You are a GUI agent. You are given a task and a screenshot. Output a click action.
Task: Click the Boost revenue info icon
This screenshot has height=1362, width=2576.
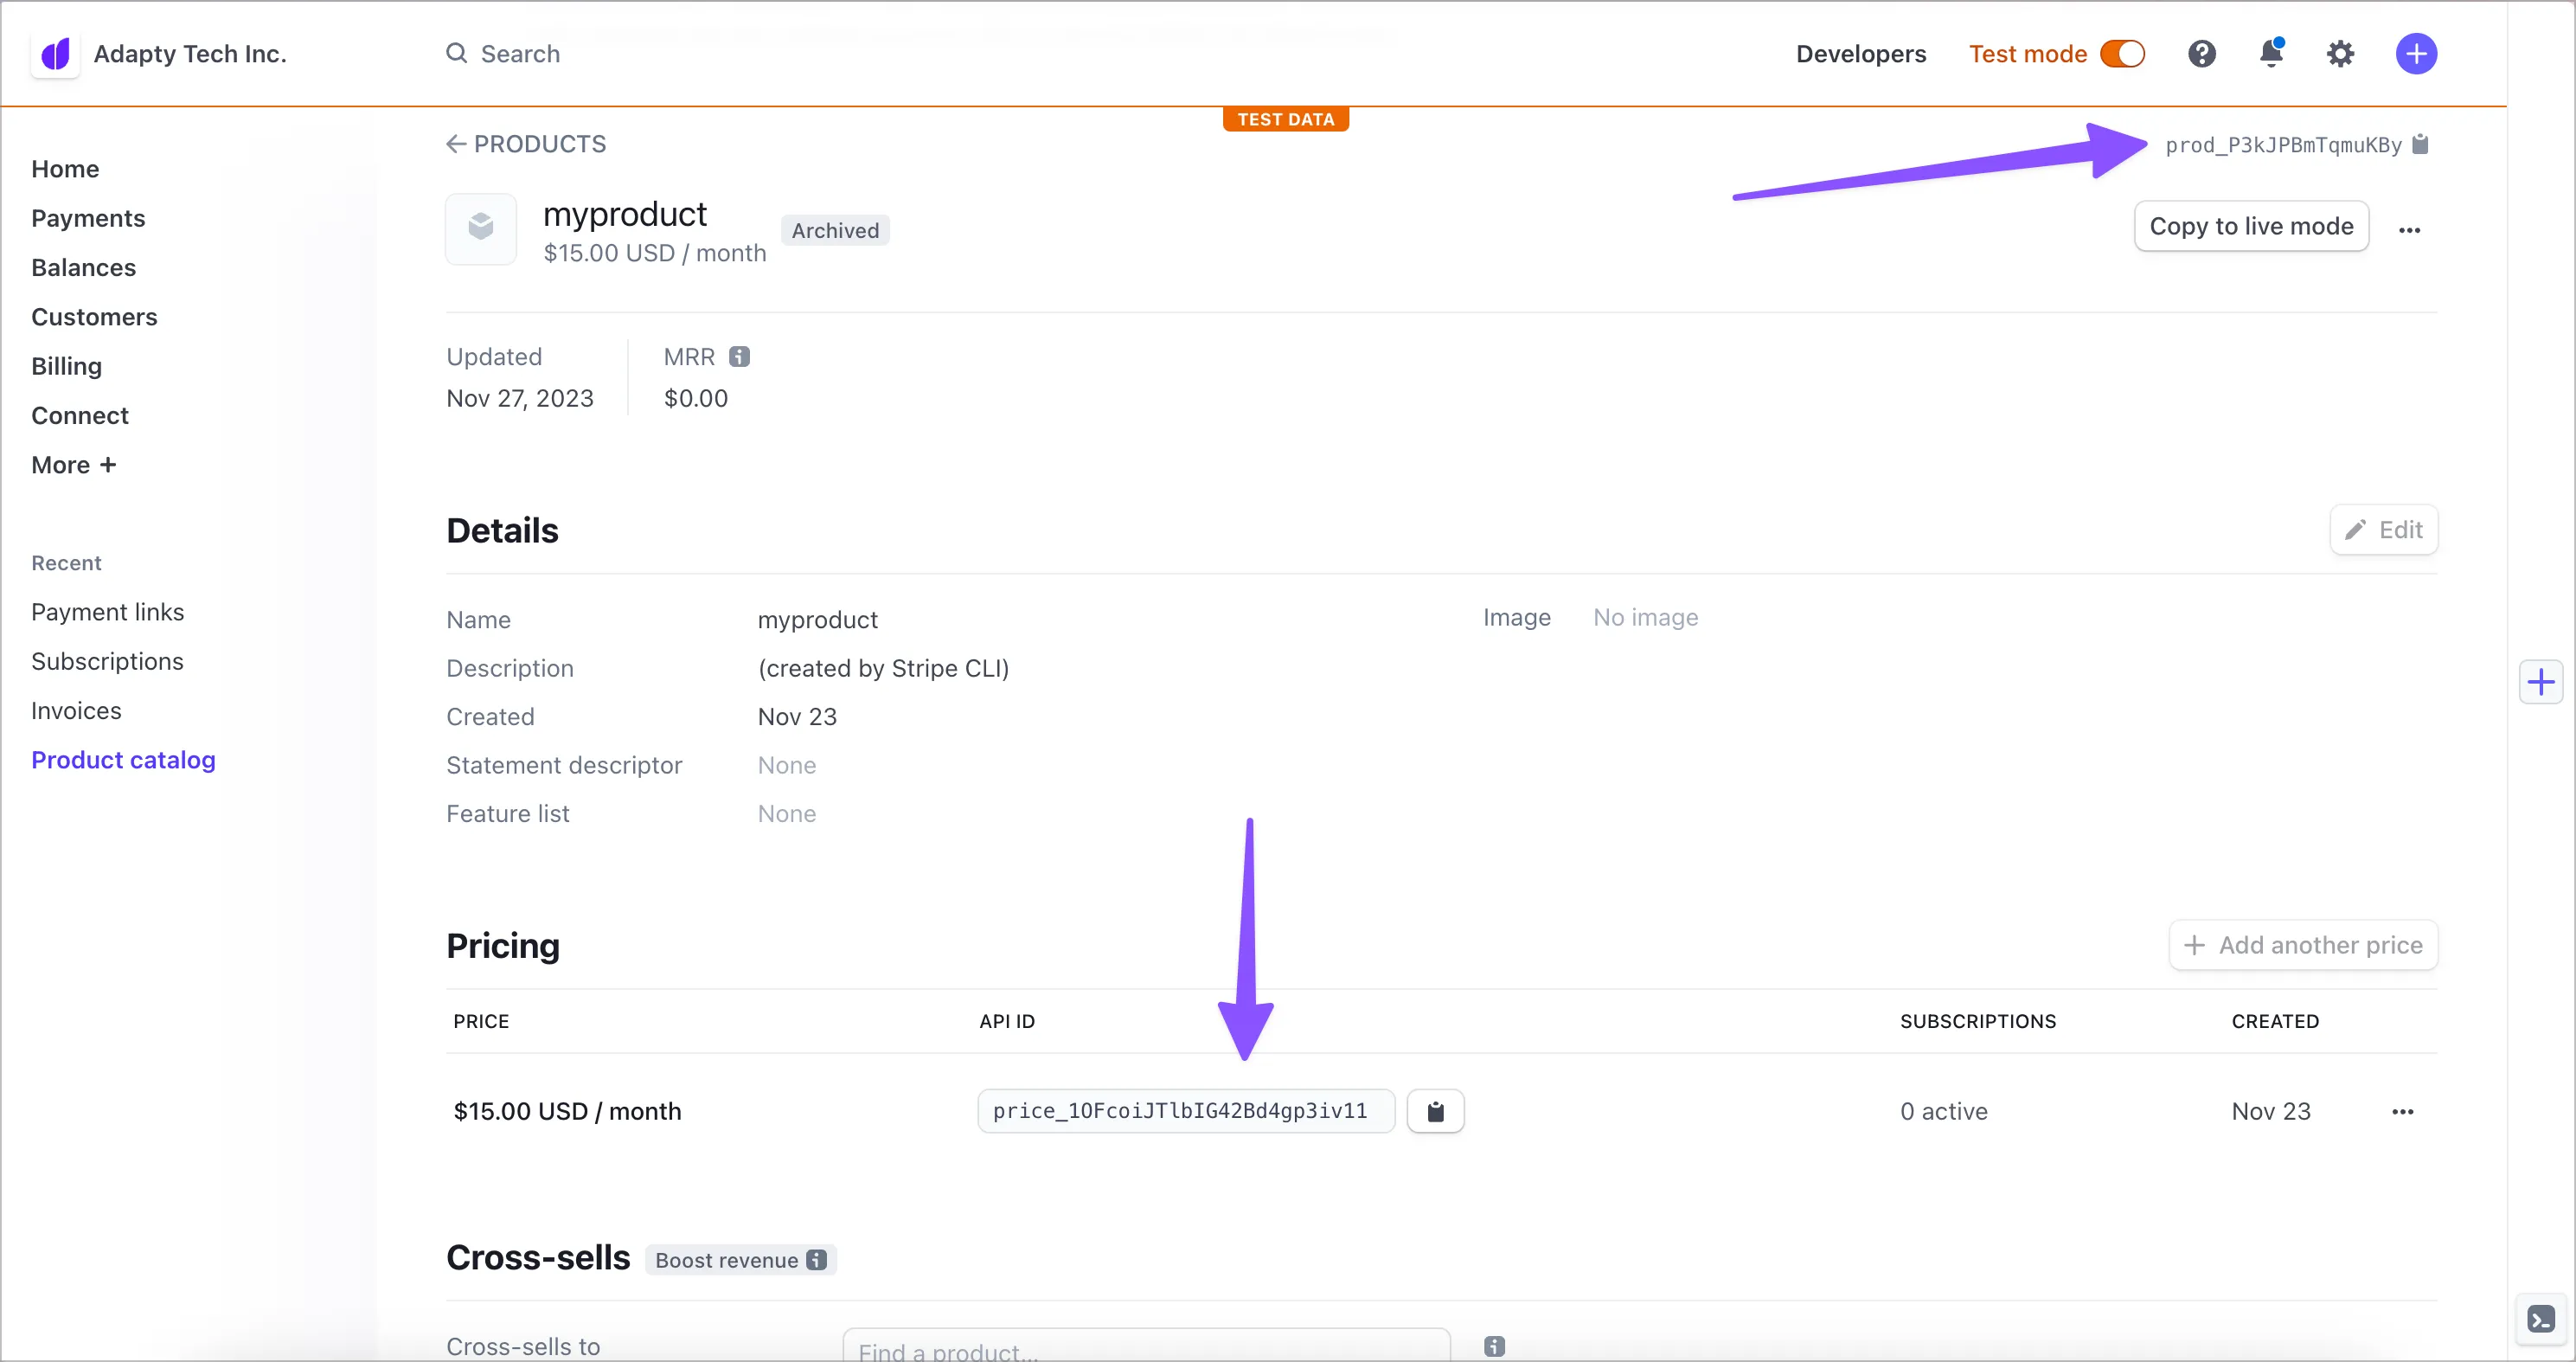click(816, 1260)
